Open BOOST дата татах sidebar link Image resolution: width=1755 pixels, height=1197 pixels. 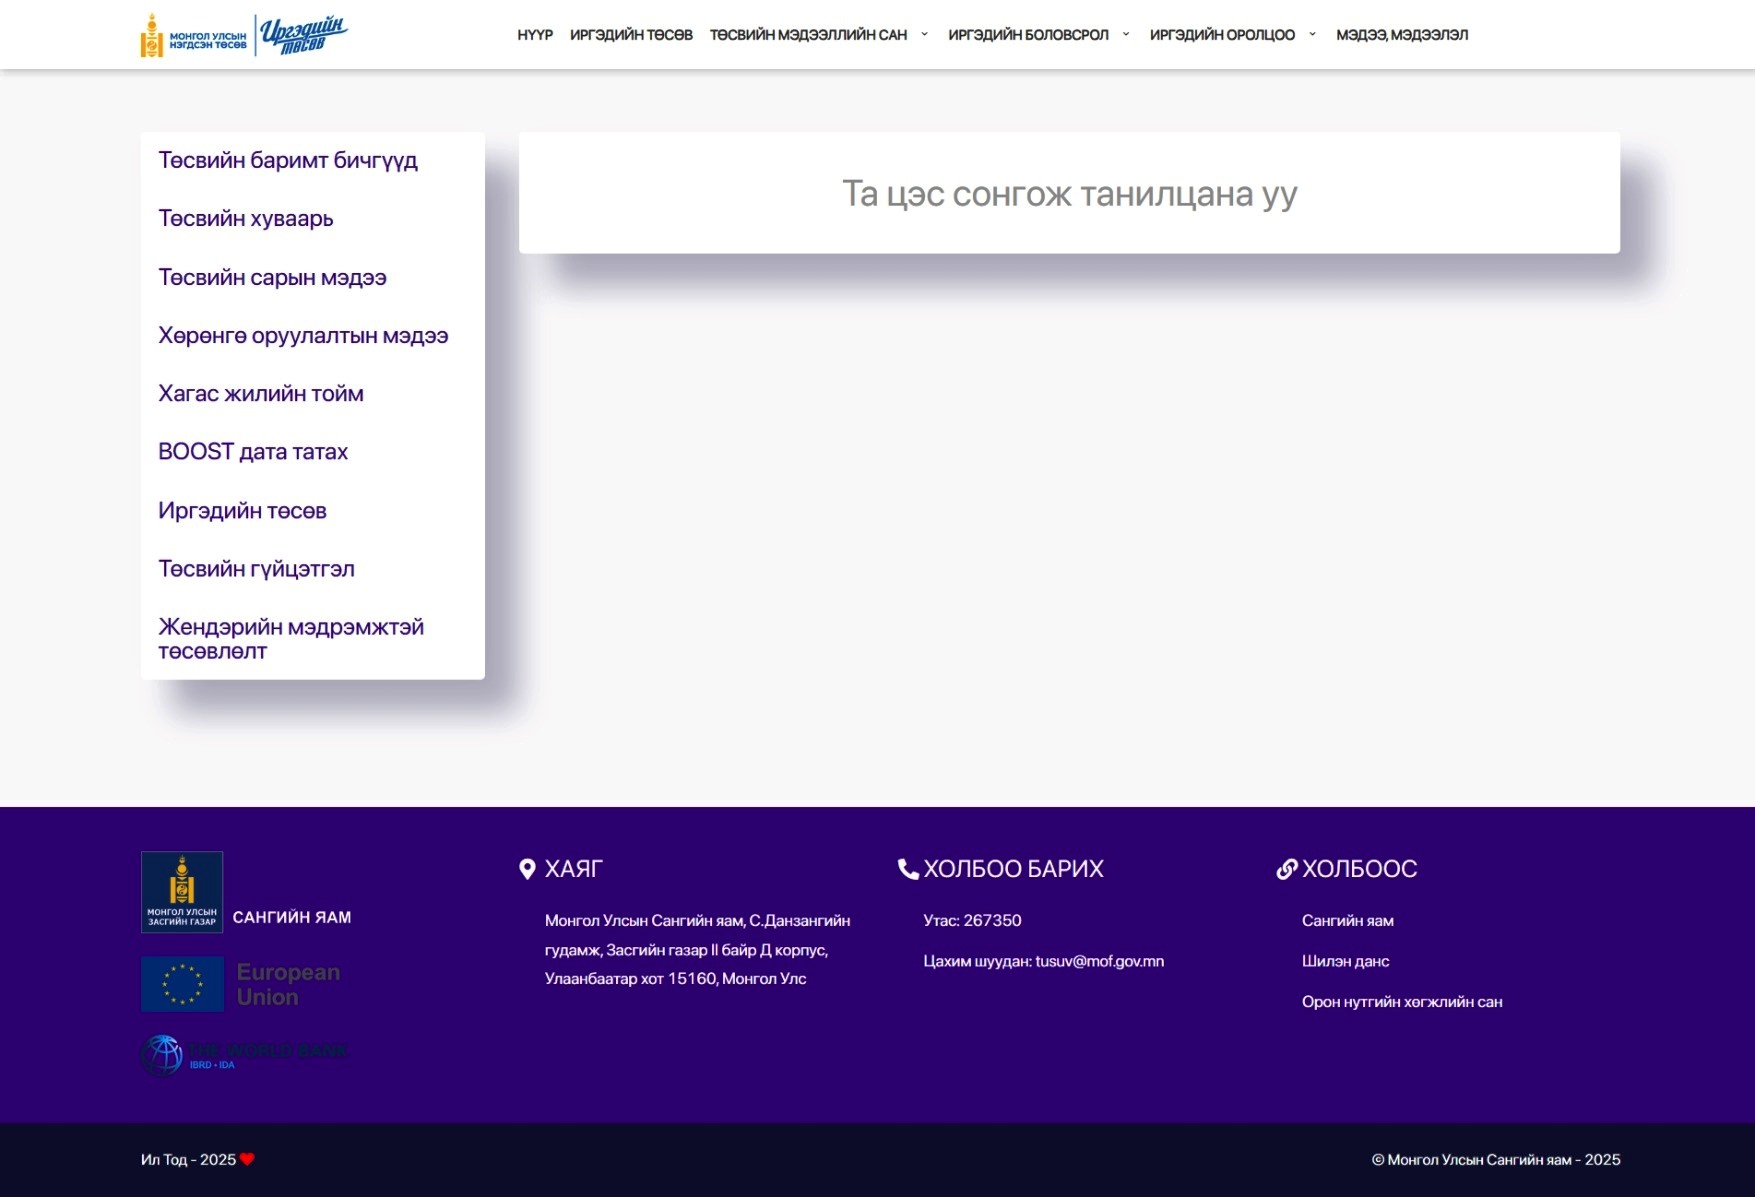pyautogui.click(x=253, y=452)
